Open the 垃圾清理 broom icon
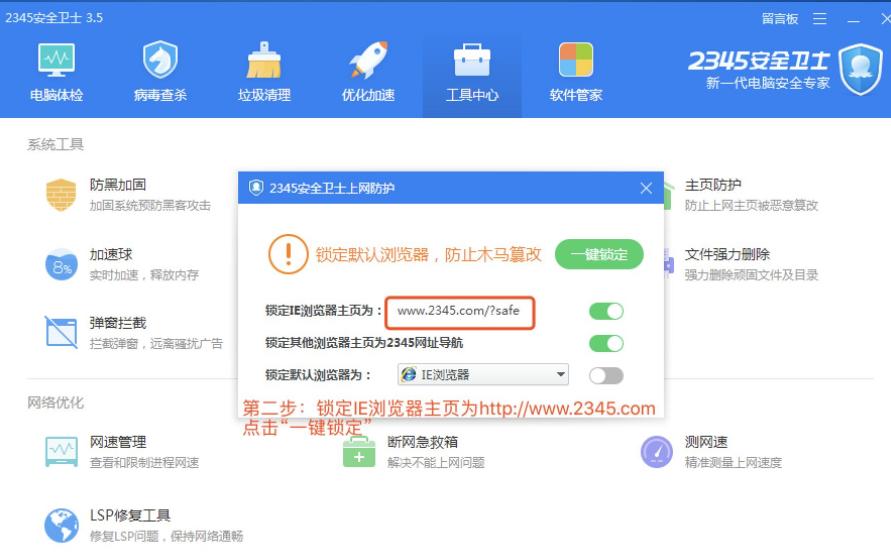Screen dimensions: 891x553 click(264, 60)
